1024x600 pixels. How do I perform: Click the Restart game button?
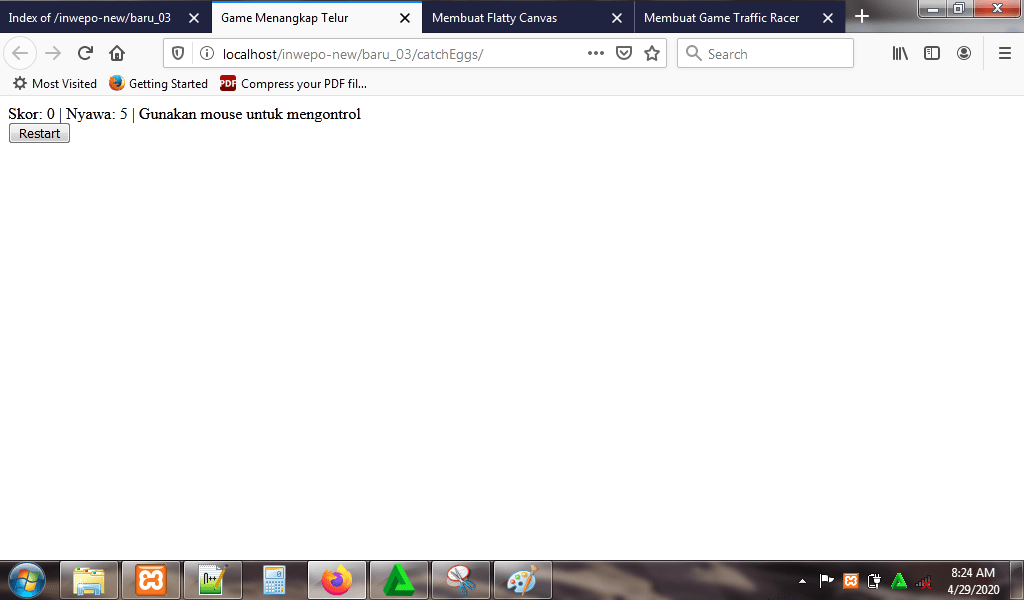point(39,133)
